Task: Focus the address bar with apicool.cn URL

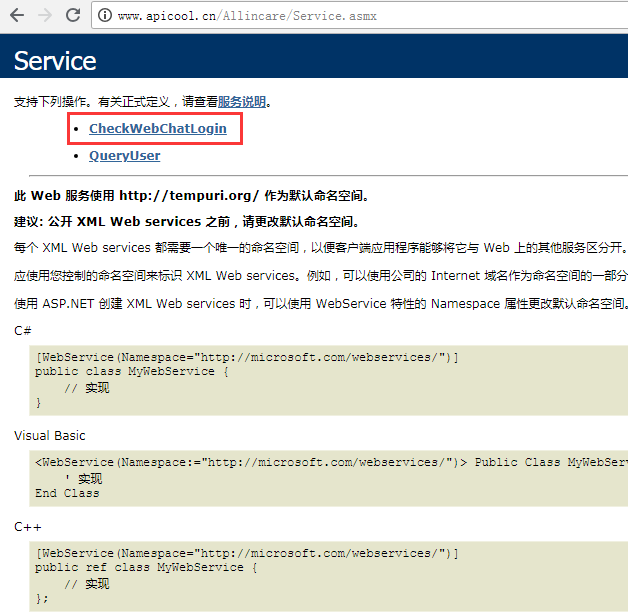Action: pos(300,16)
